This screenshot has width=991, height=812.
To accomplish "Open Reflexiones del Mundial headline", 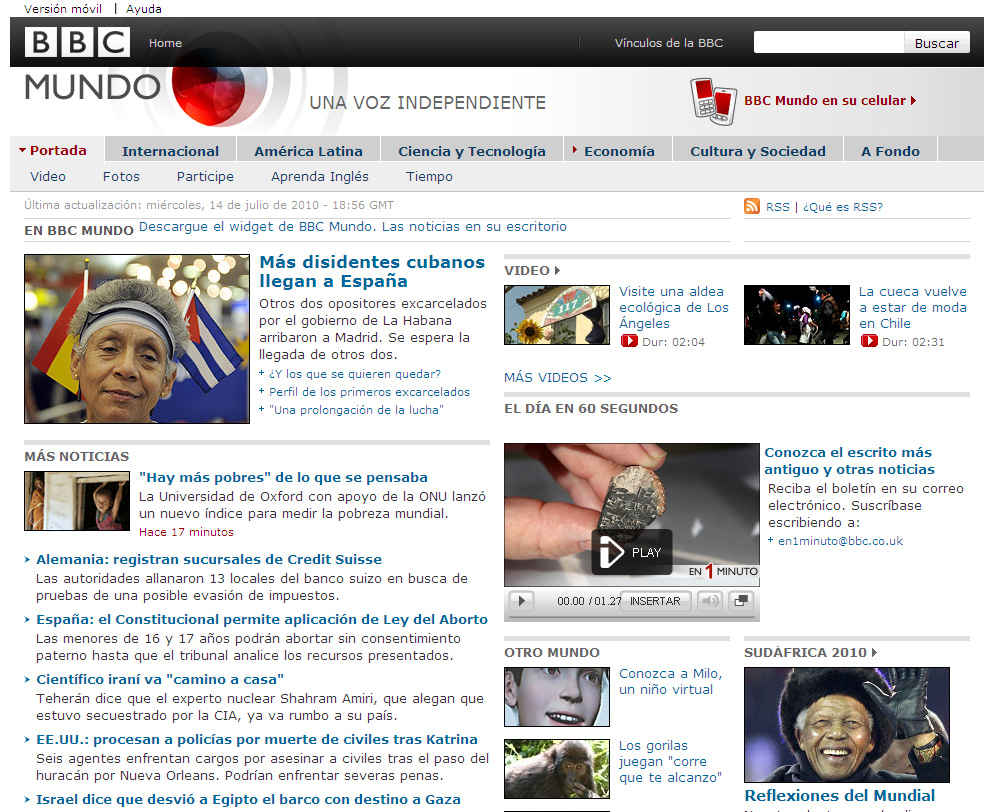I will 839,796.
